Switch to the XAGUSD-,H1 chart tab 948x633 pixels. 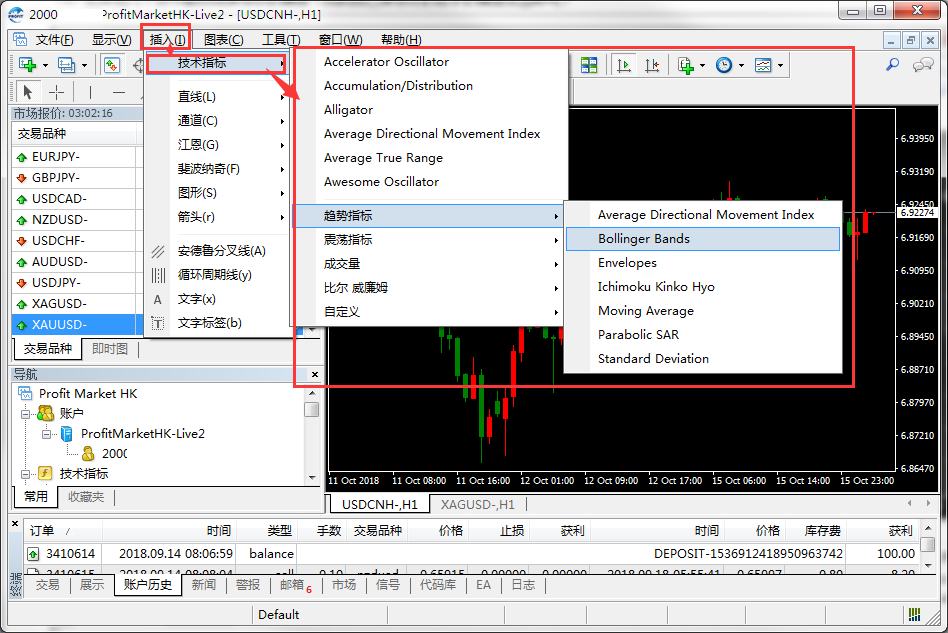[477, 505]
